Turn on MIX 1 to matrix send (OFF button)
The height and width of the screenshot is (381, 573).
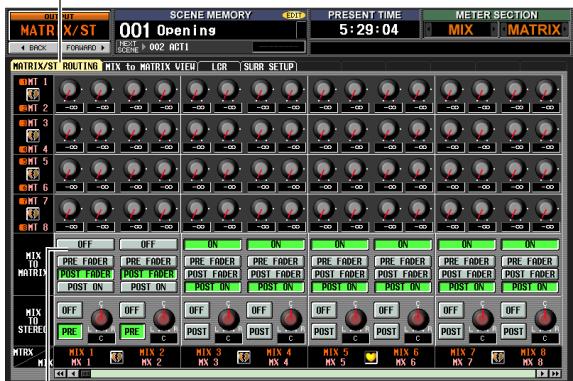click(85, 244)
